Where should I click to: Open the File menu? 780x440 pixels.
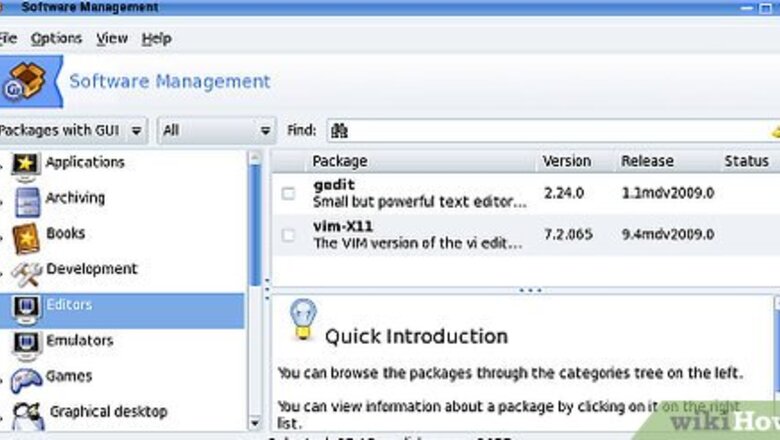coord(8,38)
